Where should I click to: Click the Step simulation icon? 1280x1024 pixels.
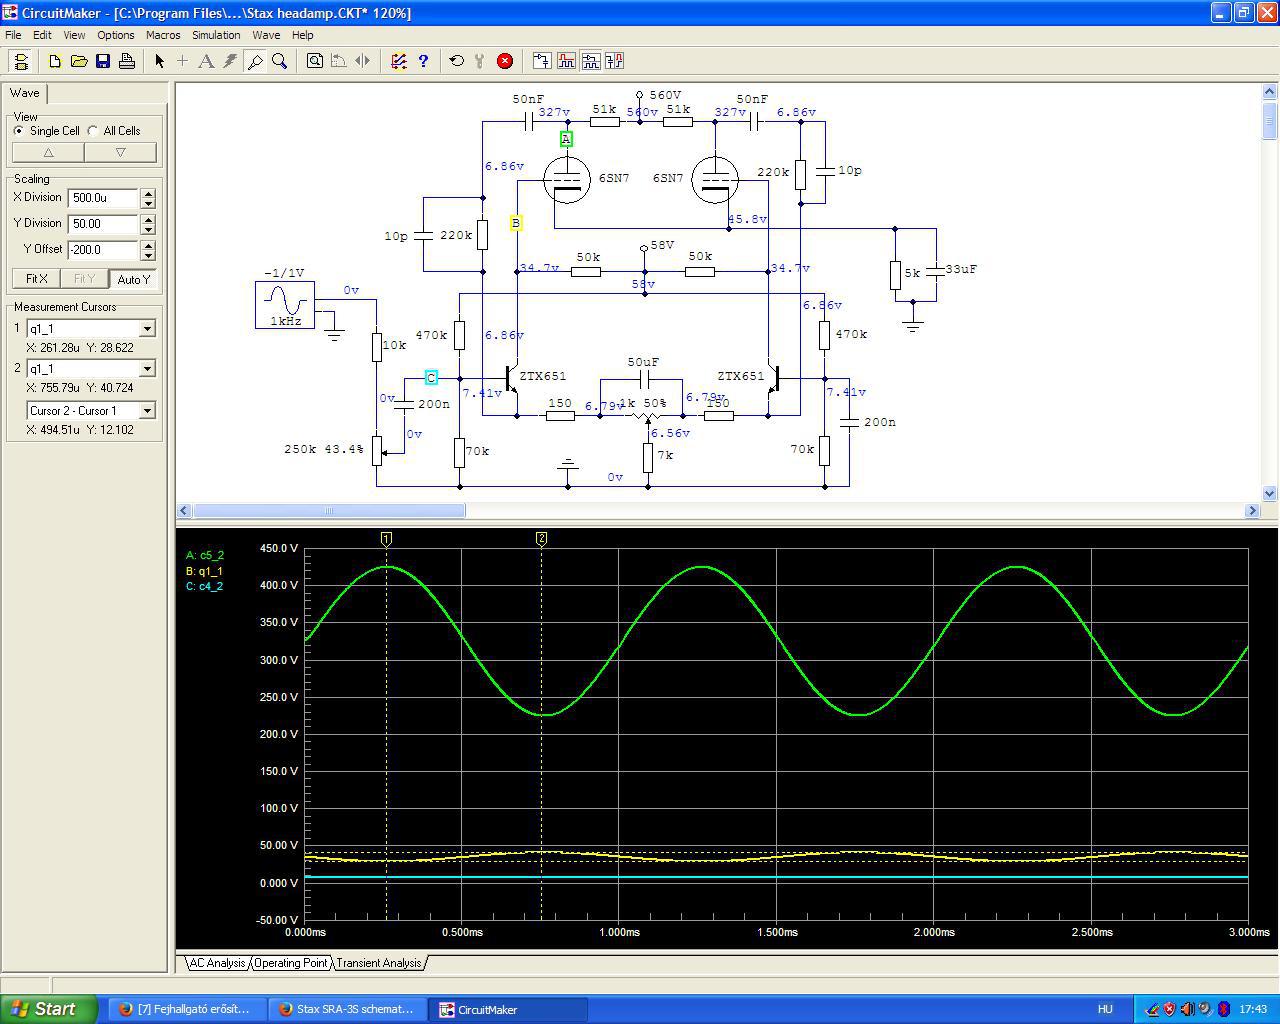point(481,61)
